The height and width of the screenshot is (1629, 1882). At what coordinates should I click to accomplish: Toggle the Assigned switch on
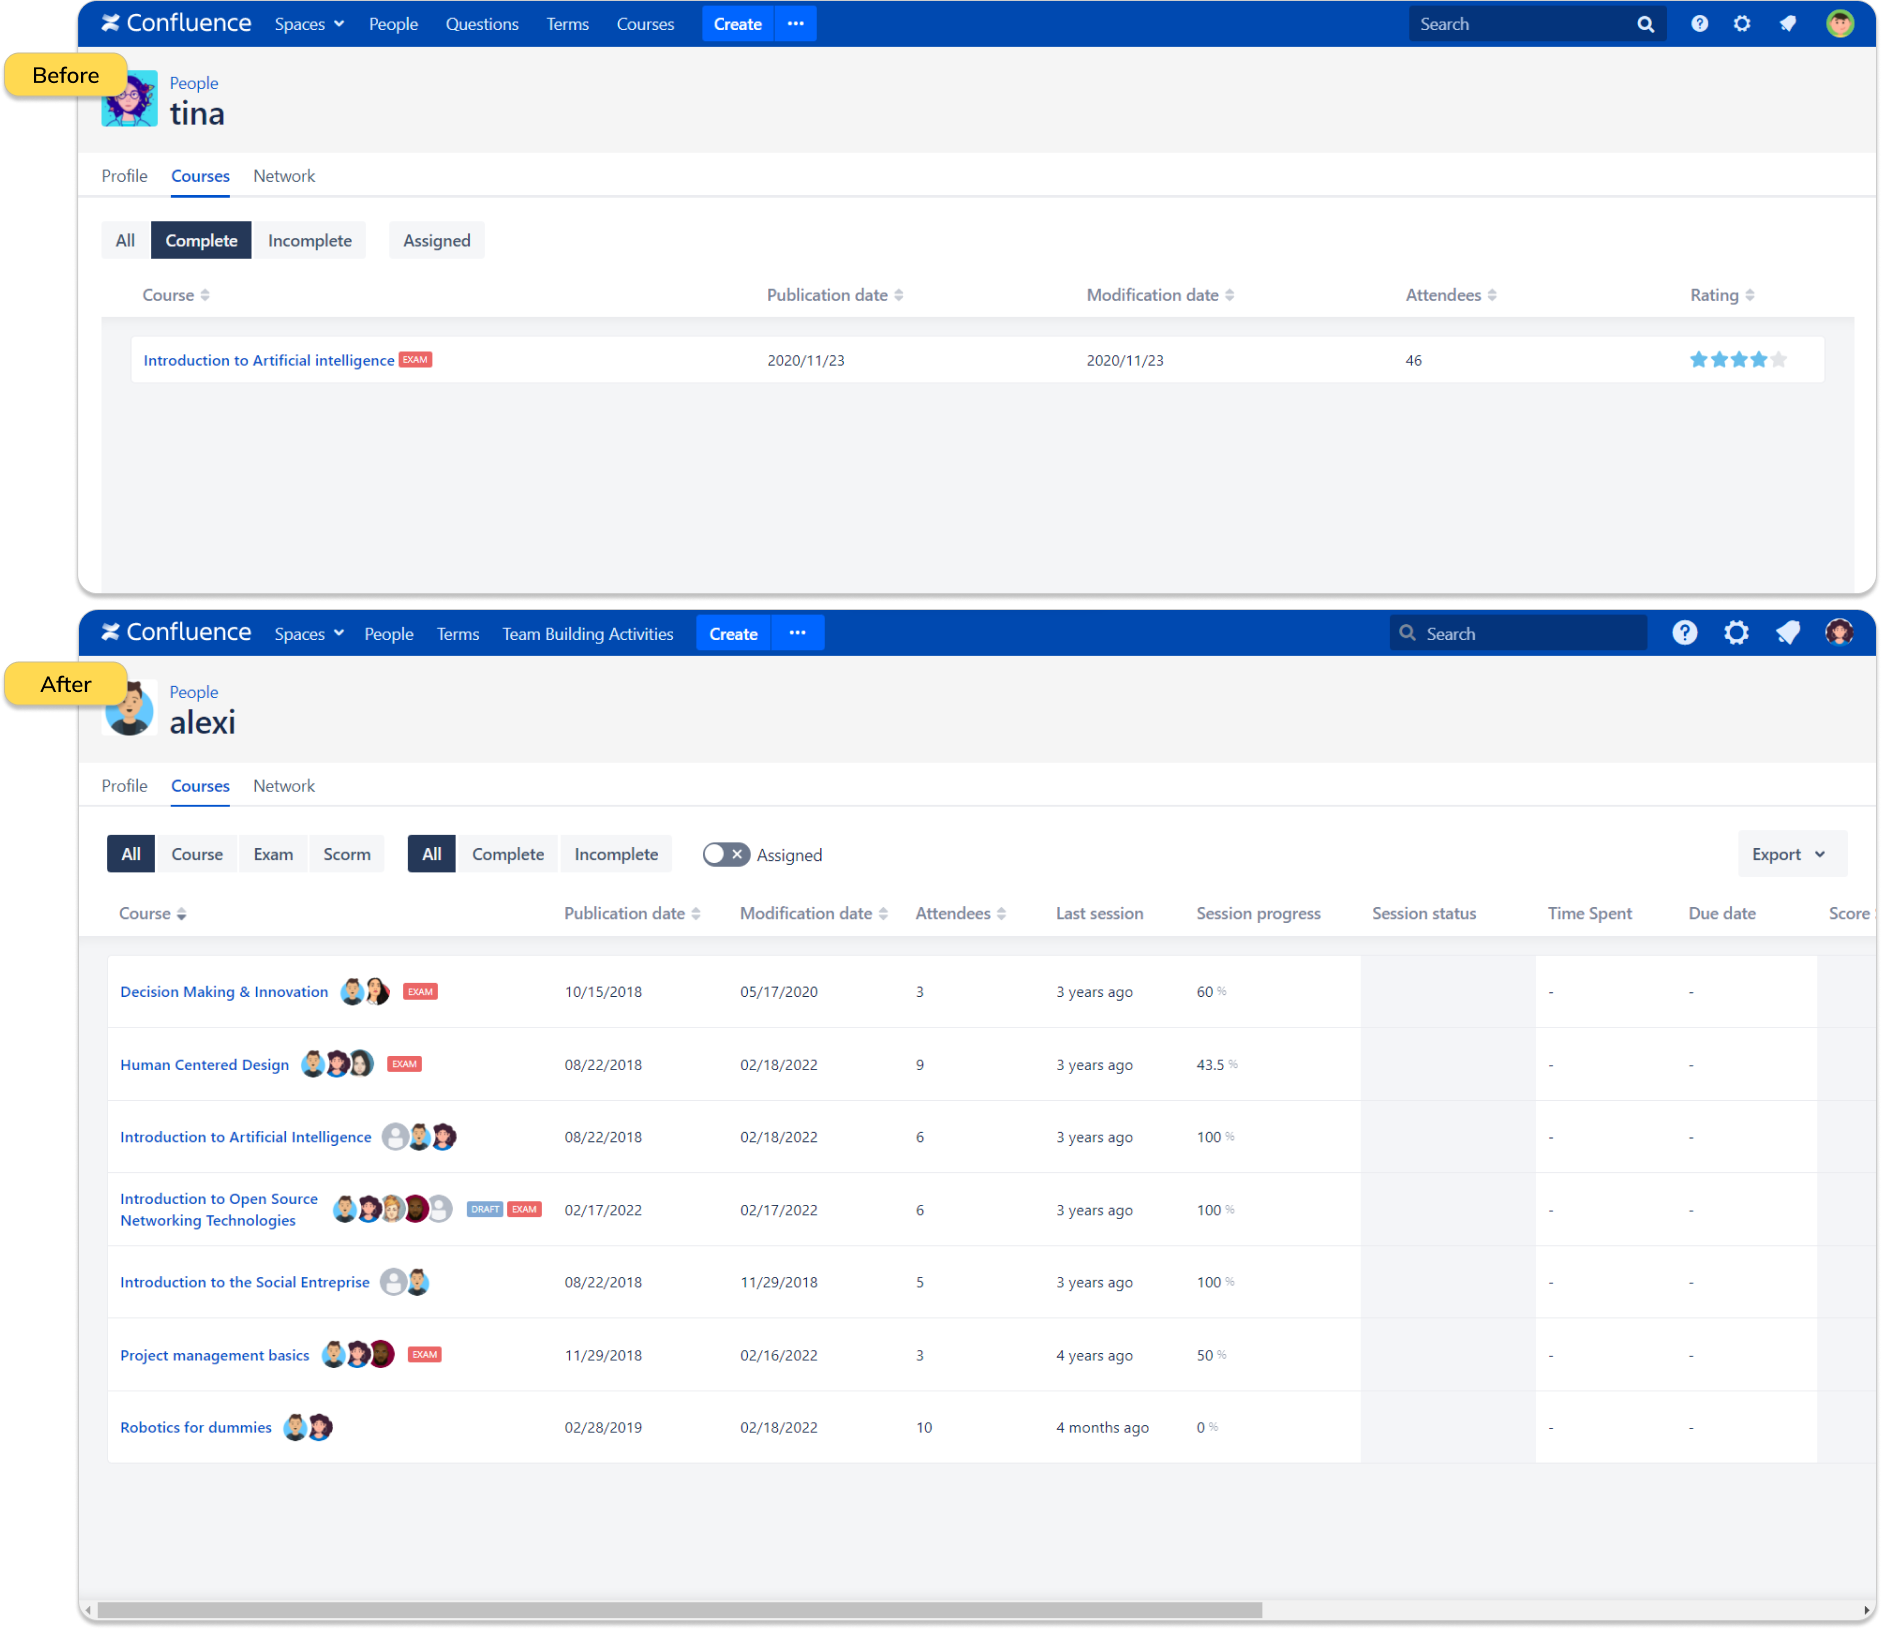point(725,855)
